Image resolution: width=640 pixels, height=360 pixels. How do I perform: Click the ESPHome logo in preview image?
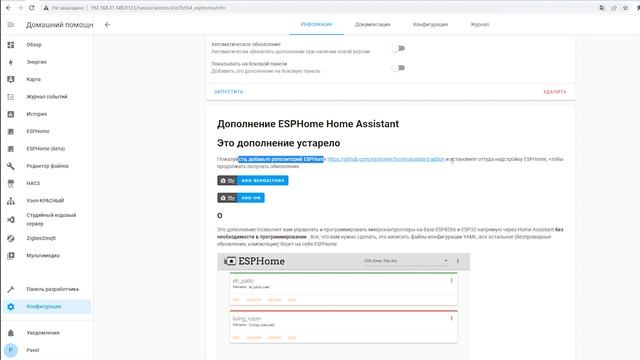point(254,261)
